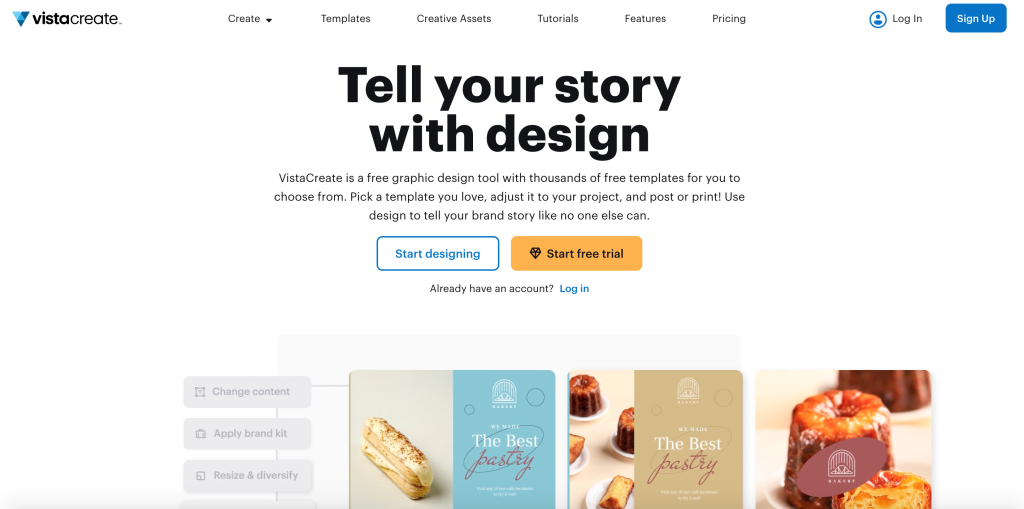Select the canelé close-up template thumbnail
1024x509 pixels.
point(843,440)
